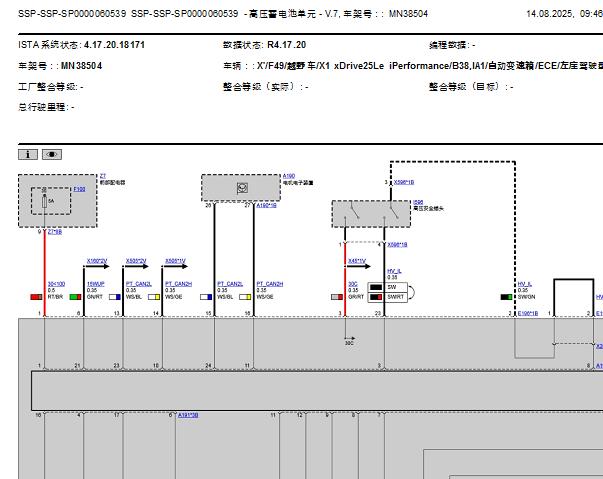Open the HV_IL link above SW/GN
The height and width of the screenshot is (479, 603).
525,284
